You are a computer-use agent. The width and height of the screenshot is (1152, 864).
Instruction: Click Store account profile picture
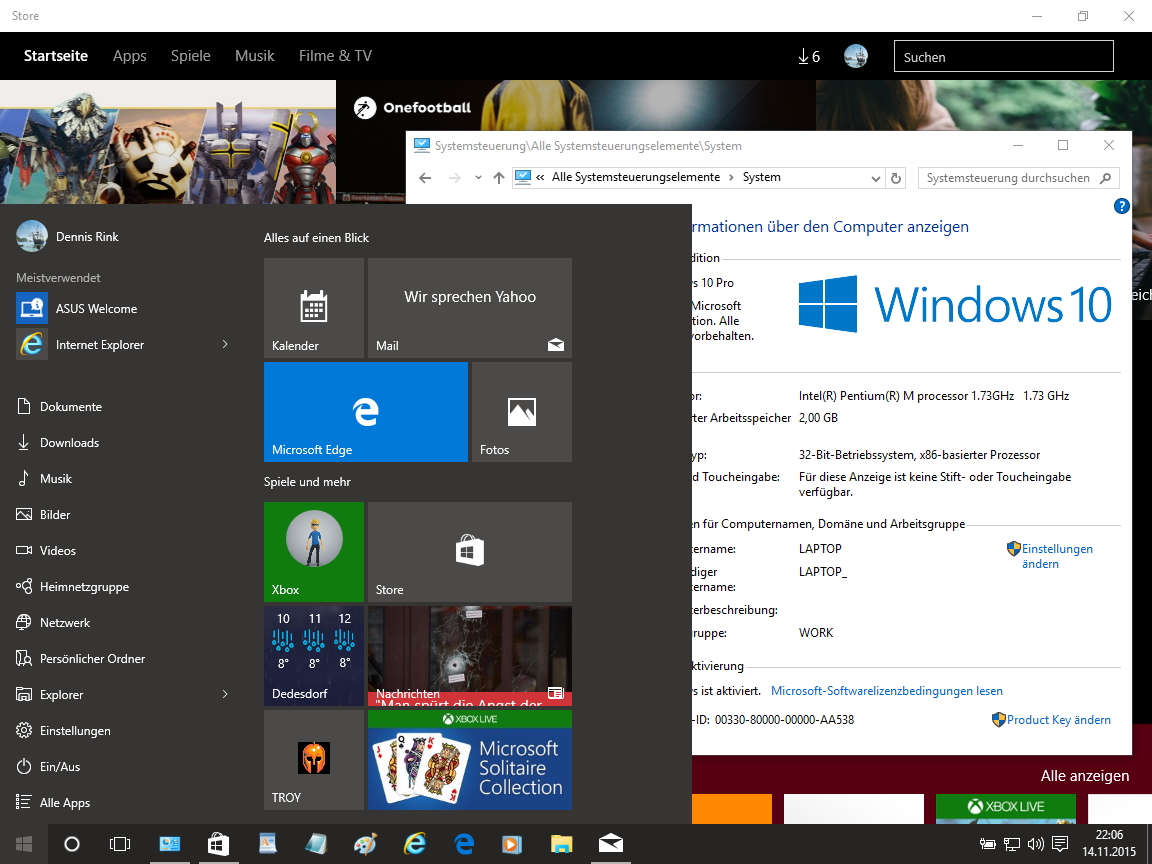coord(856,56)
